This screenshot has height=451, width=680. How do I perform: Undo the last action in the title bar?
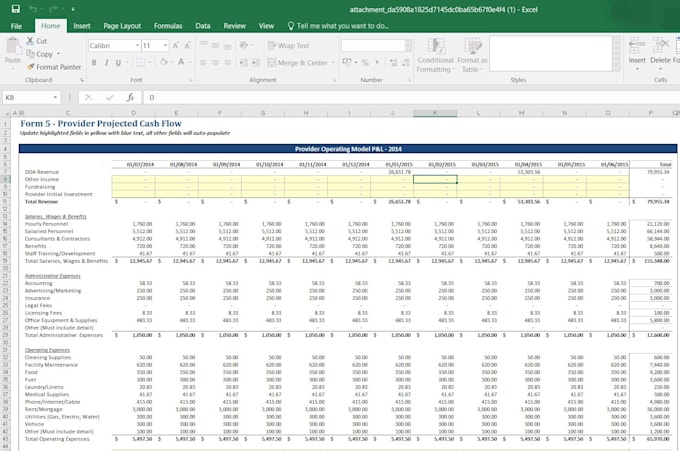click(33, 9)
